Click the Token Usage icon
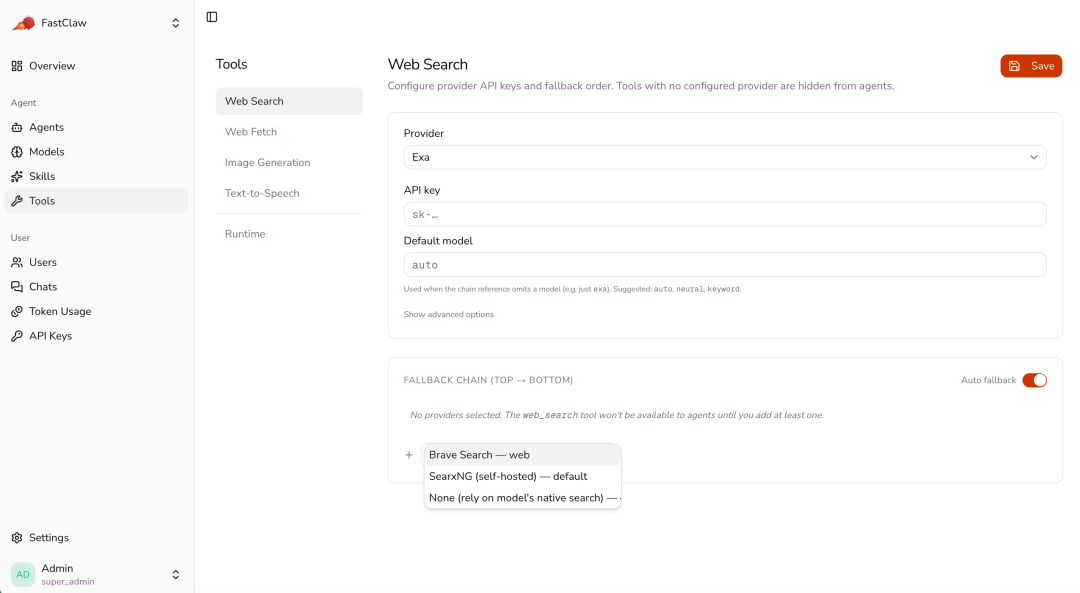The width and height of the screenshot is (1080, 593). coord(17,311)
